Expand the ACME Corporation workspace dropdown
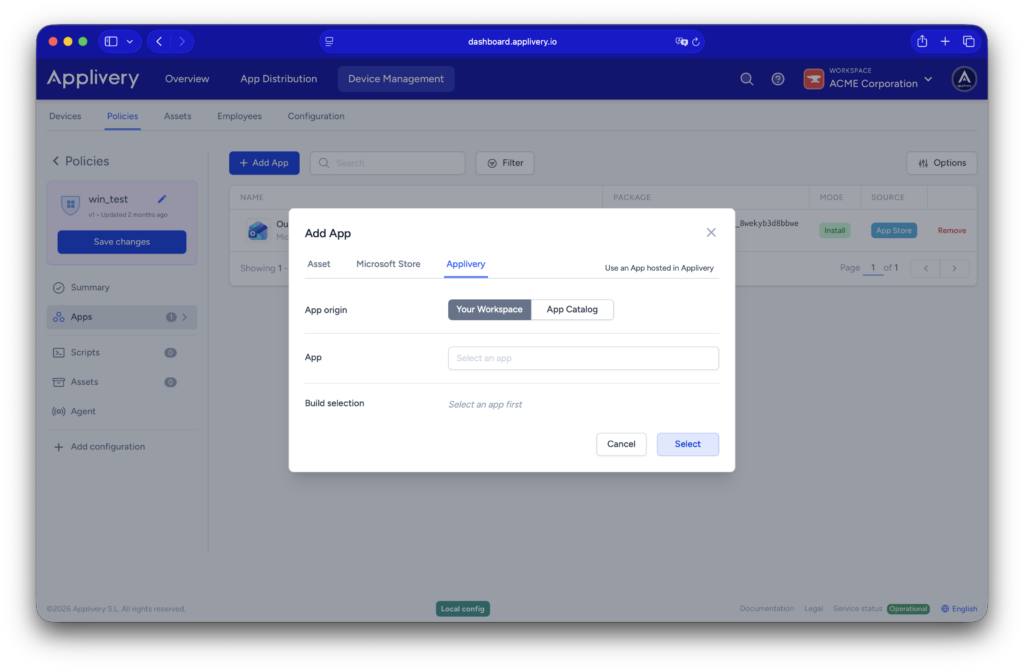The width and height of the screenshot is (1024, 670). point(928,79)
